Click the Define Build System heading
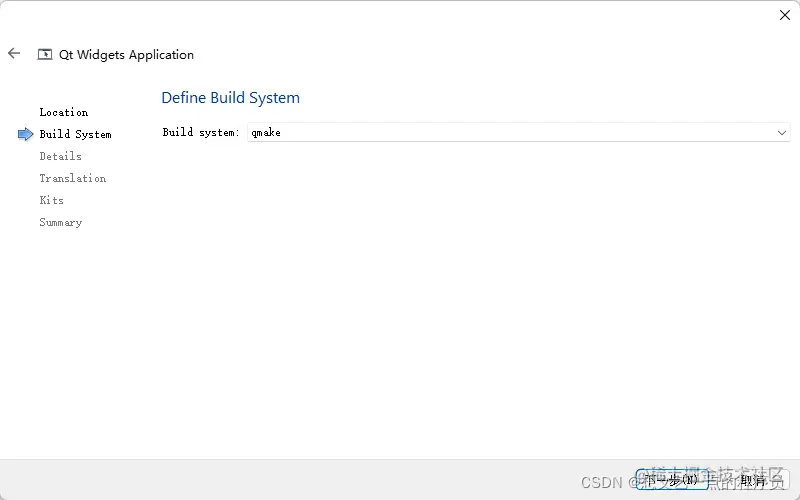The image size is (800, 500). (x=231, y=97)
